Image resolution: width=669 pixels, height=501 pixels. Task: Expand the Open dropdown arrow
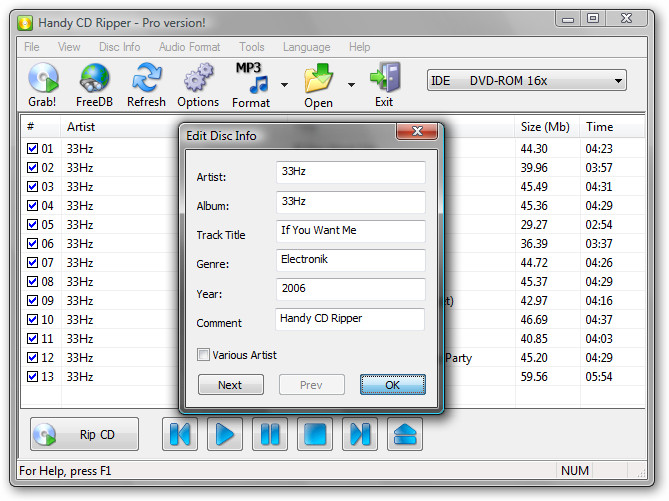(351, 84)
